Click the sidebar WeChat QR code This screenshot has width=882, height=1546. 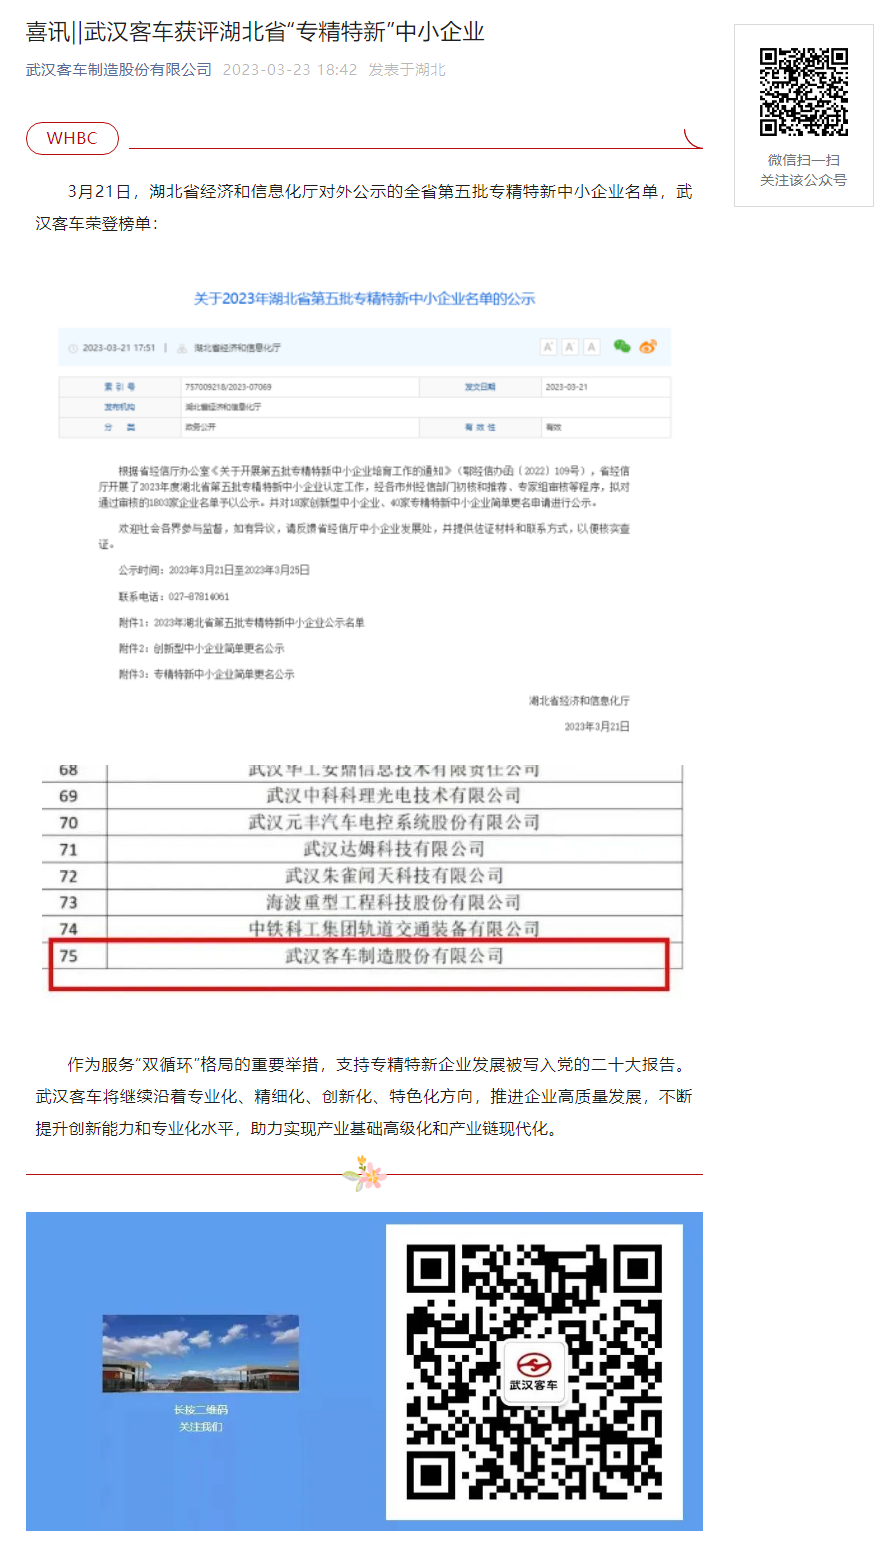804,91
